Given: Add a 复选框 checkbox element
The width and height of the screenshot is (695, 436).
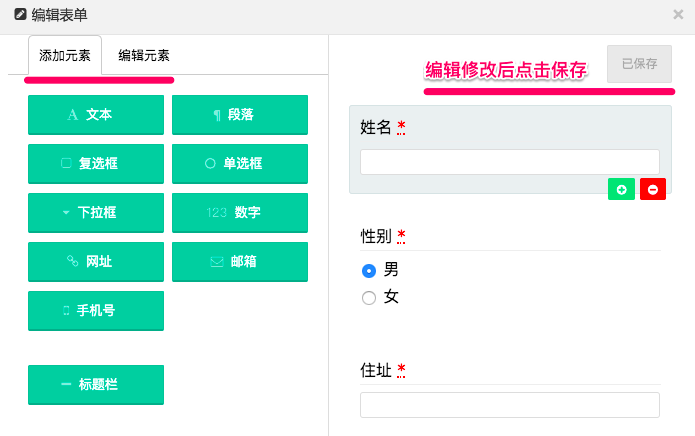Looking at the screenshot, I should pyautogui.click(x=96, y=164).
